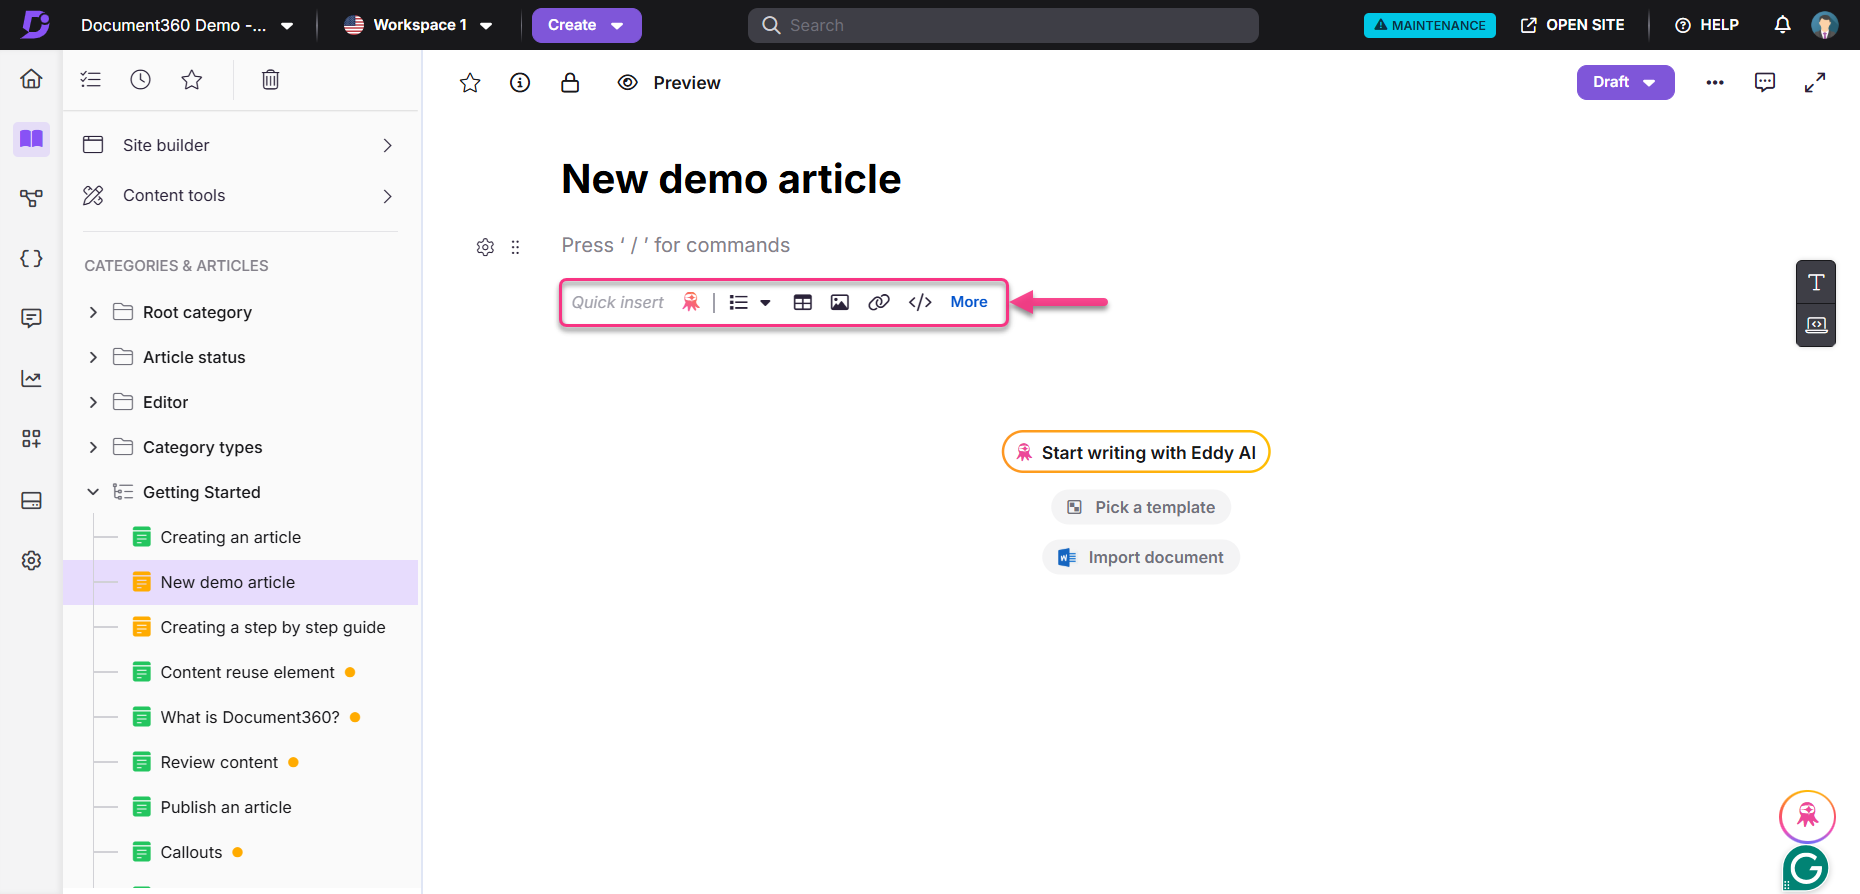The image size is (1860, 894).
Task: Open the Documentation book icon in sidebar
Action: 31,139
